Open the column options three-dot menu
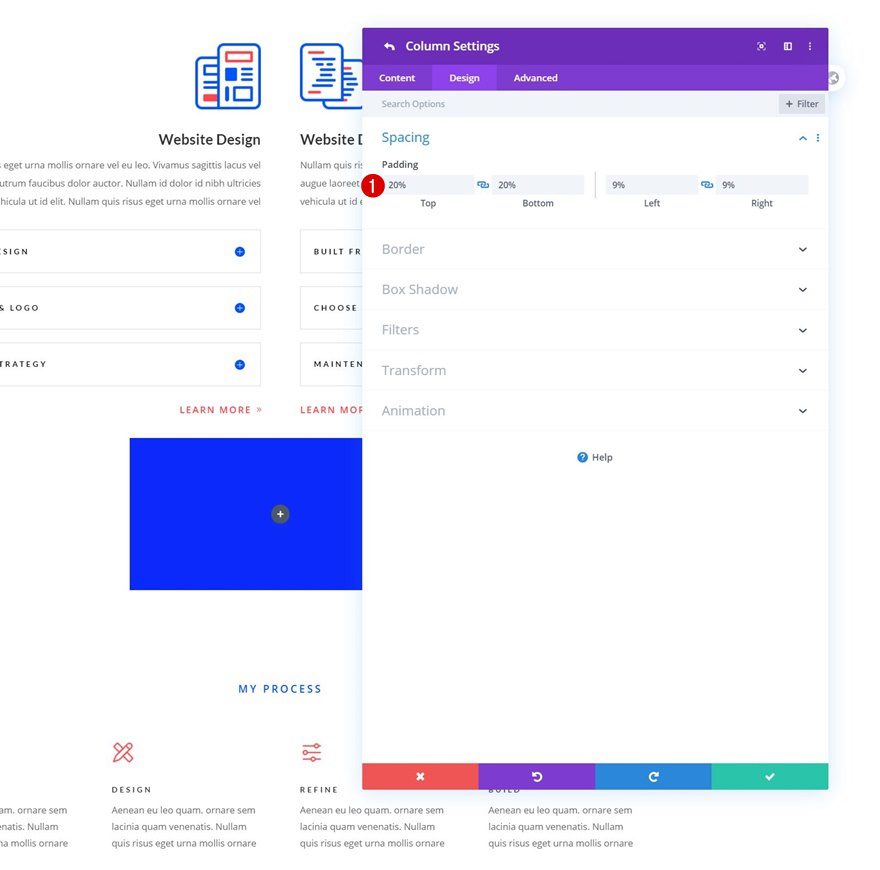 [x=810, y=46]
